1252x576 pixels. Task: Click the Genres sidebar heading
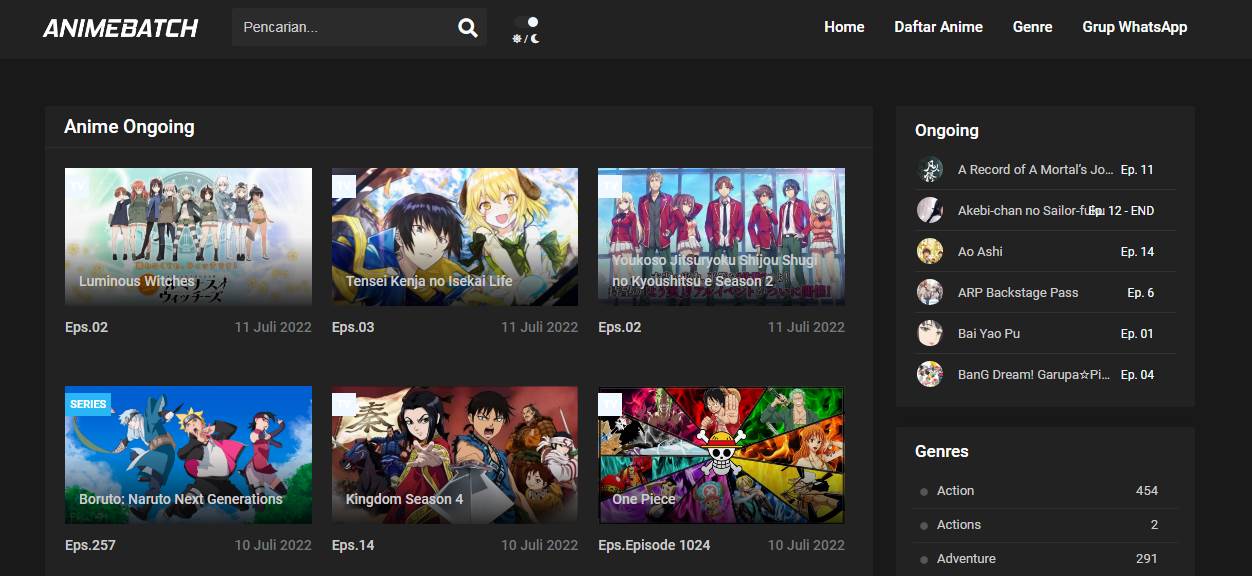pyautogui.click(x=942, y=451)
